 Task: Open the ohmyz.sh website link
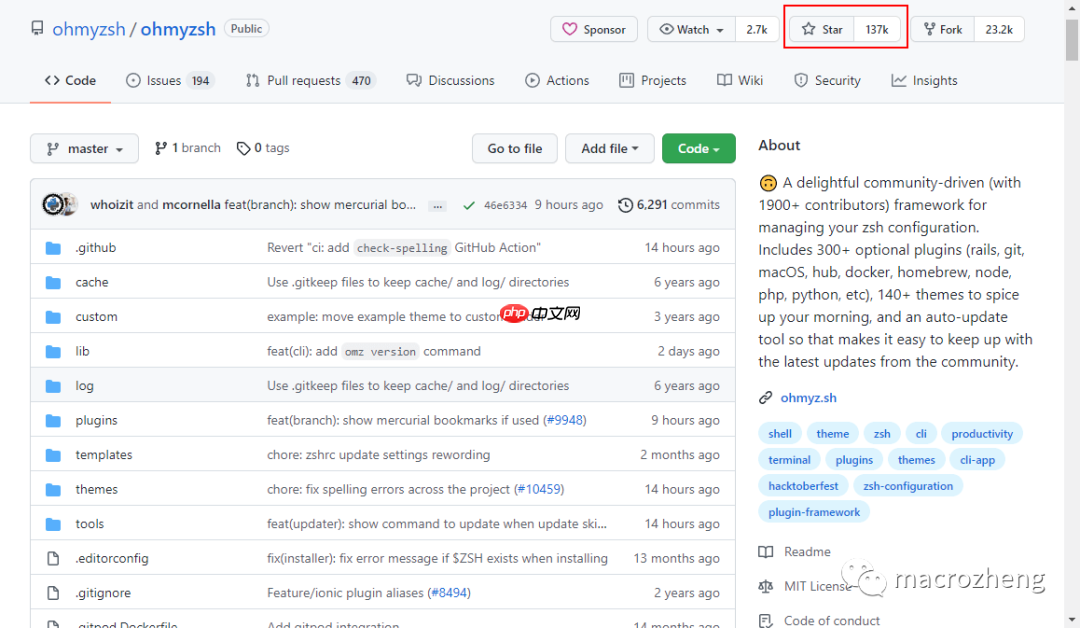tap(808, 398)
